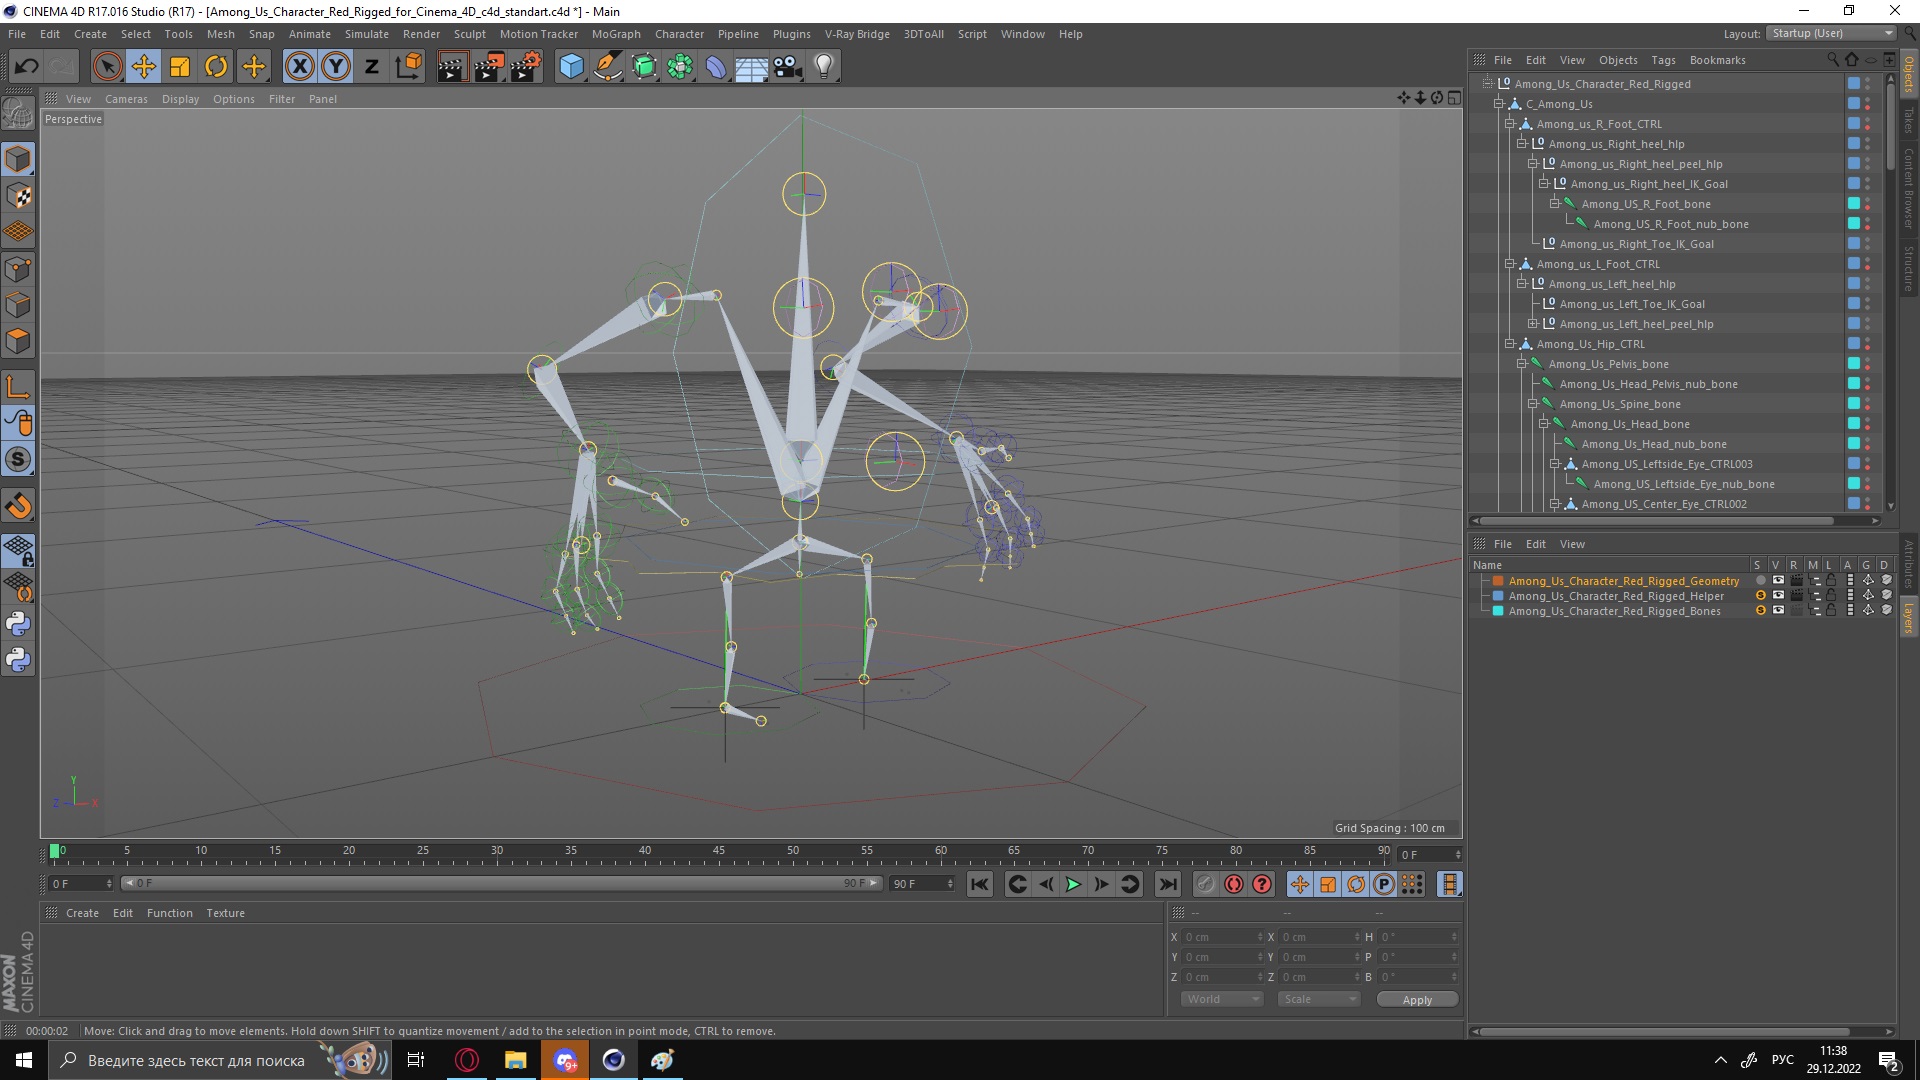Switch to Model mode in left palette

[x=18, y=159]
